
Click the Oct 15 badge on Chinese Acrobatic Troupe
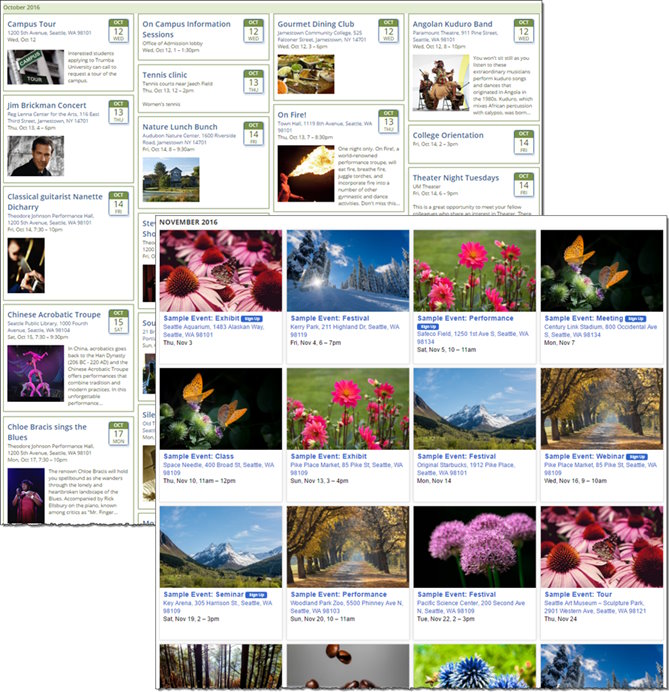[118, 321]
